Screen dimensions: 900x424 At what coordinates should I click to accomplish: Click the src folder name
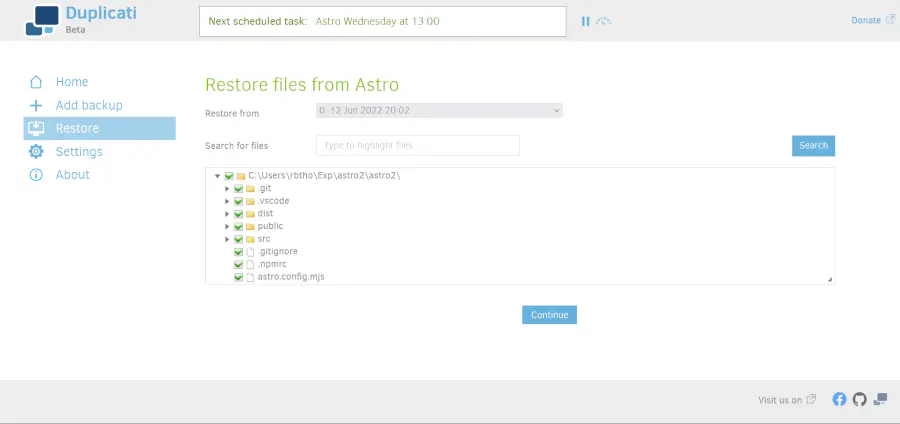point(264,239)
